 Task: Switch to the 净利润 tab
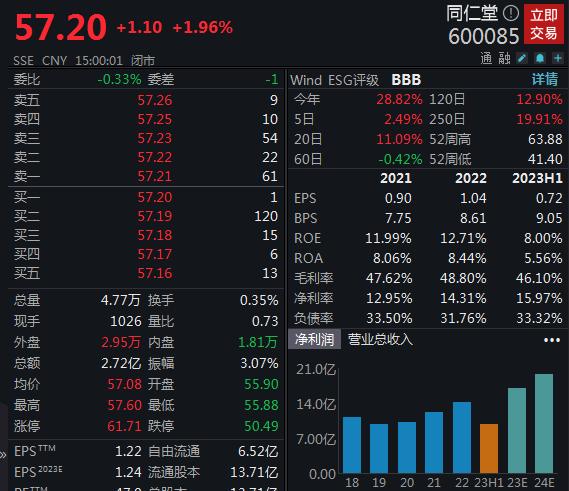[x=314, y=339]
